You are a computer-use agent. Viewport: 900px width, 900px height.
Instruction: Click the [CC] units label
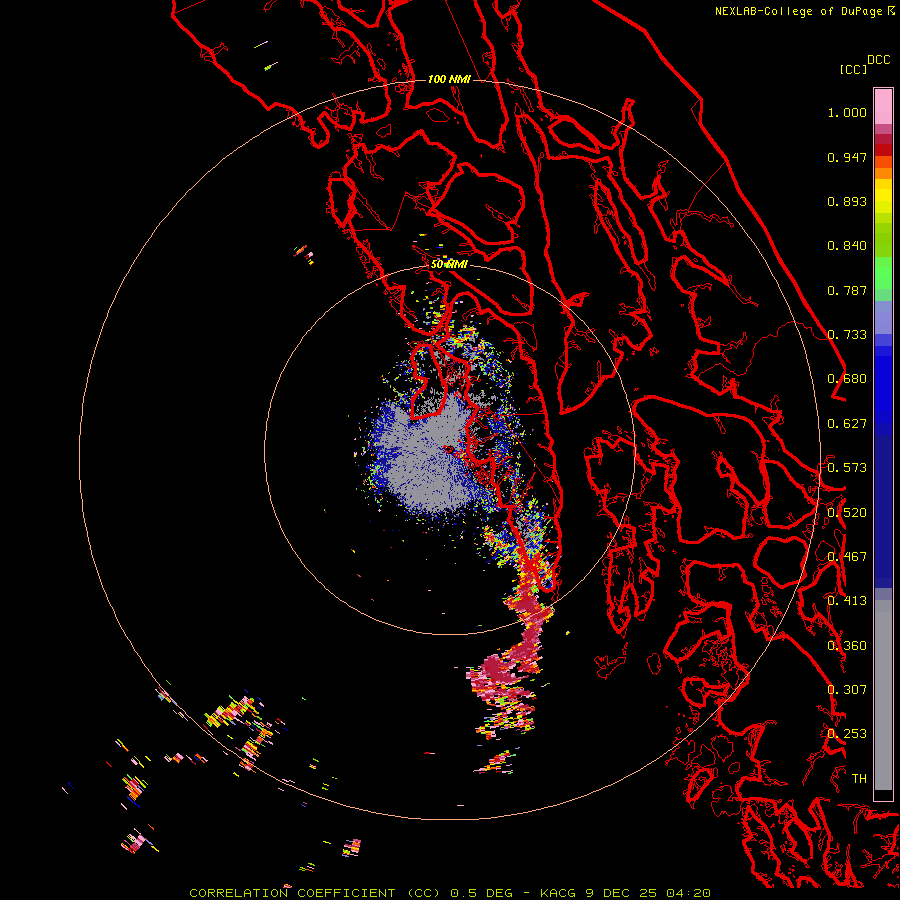pyautogui.click(x=853, y=69)
